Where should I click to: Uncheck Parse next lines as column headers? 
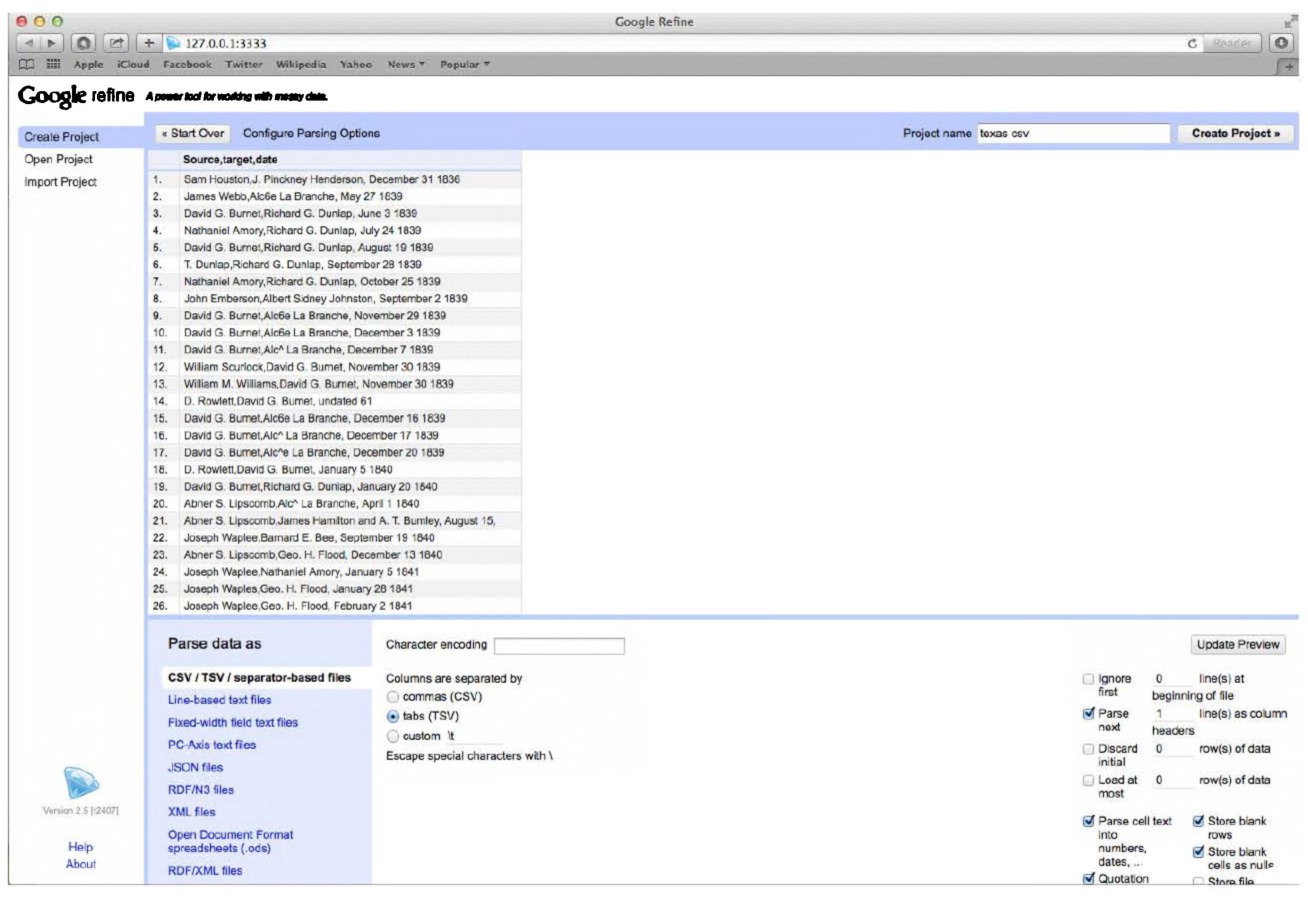(x=1088, y=714)
